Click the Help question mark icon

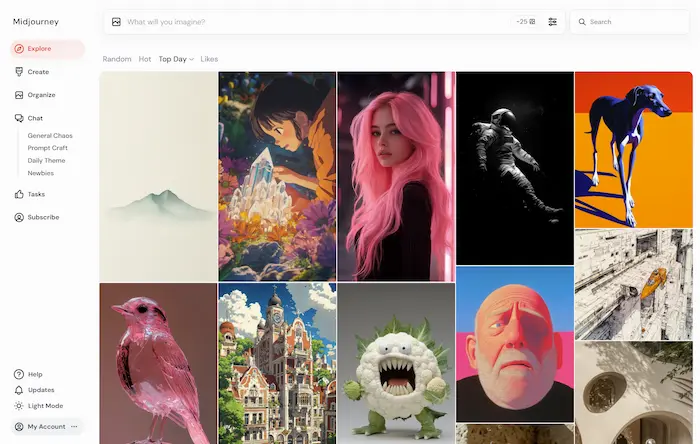tap(19, 374)
